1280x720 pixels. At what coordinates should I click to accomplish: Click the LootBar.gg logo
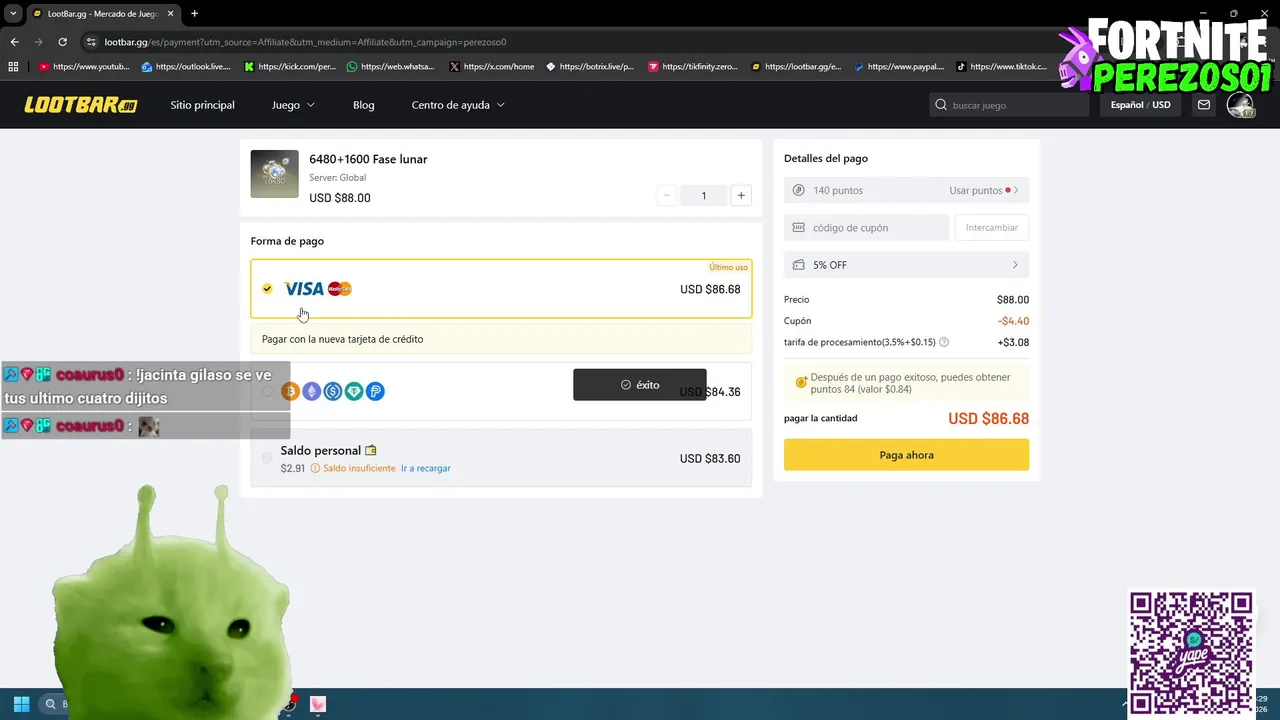tap(81, 105)
